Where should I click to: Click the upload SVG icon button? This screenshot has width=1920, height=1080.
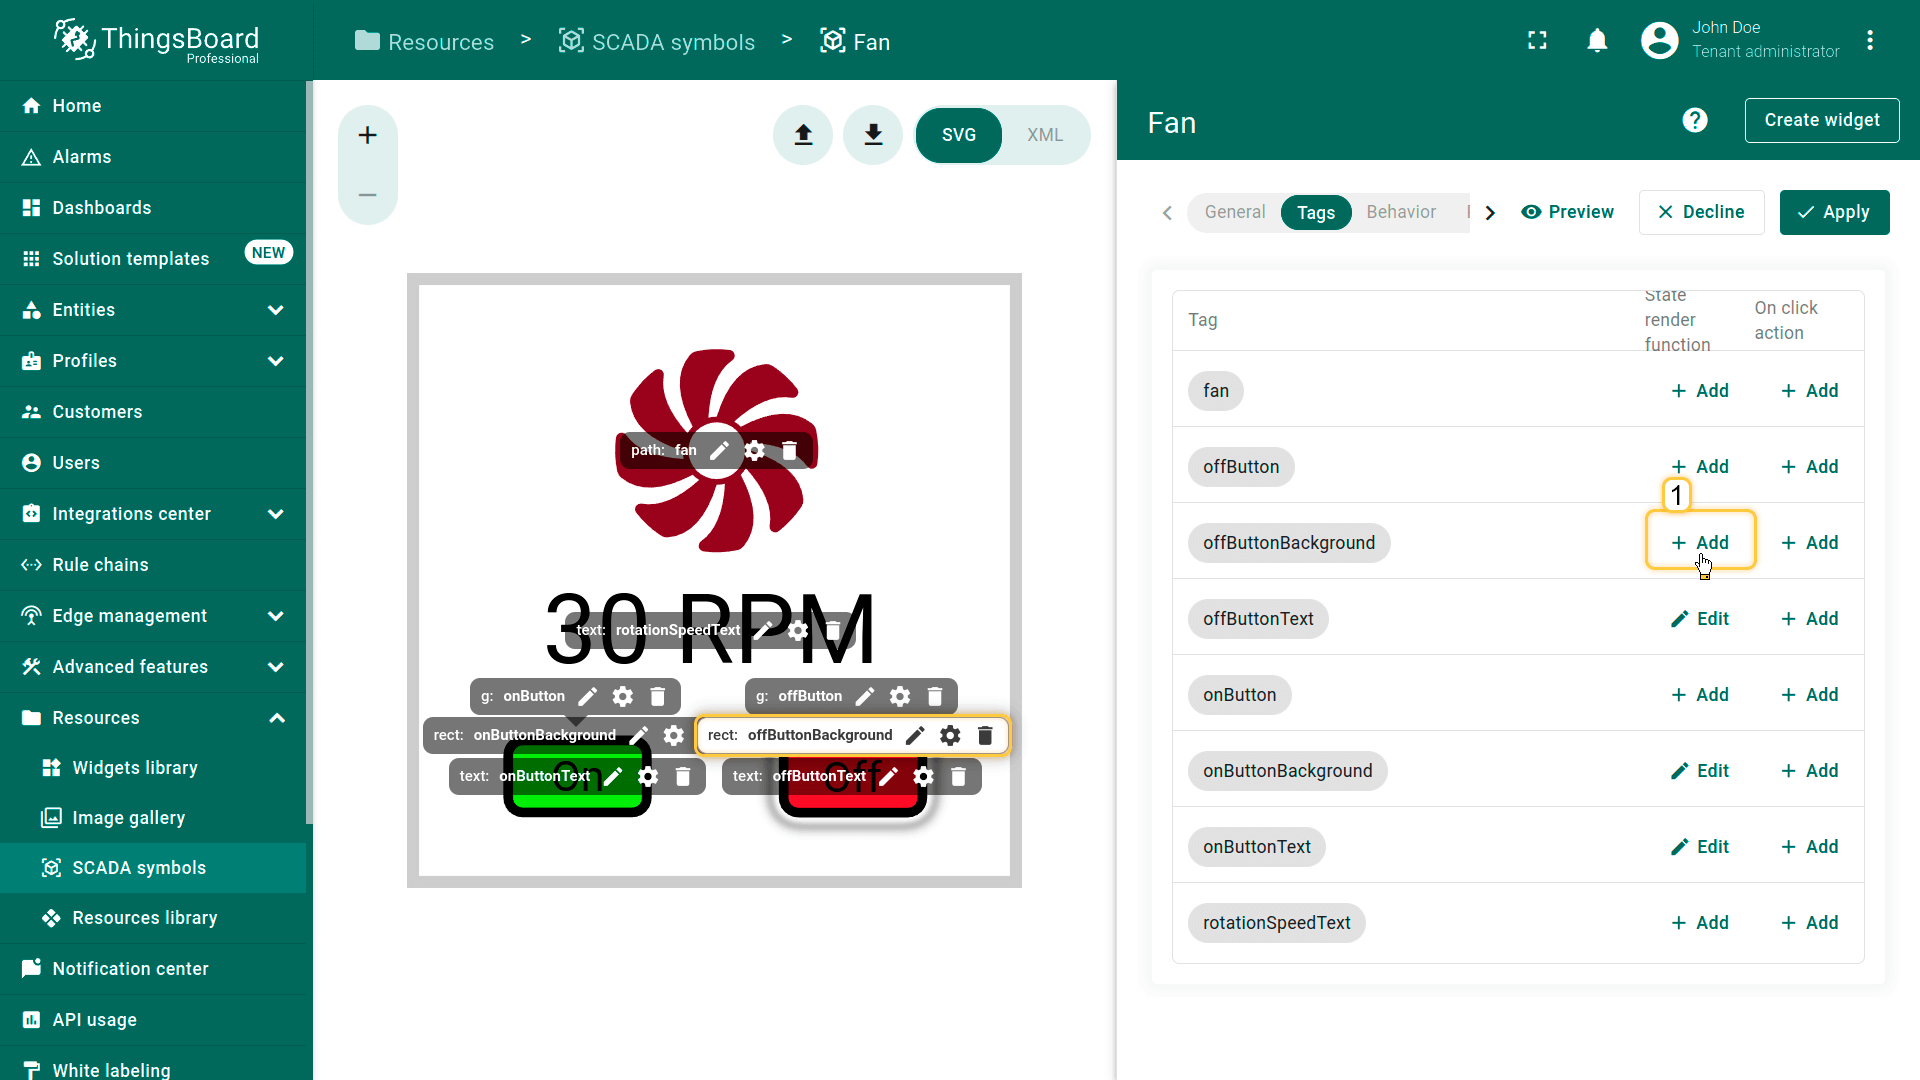[803, 135]
